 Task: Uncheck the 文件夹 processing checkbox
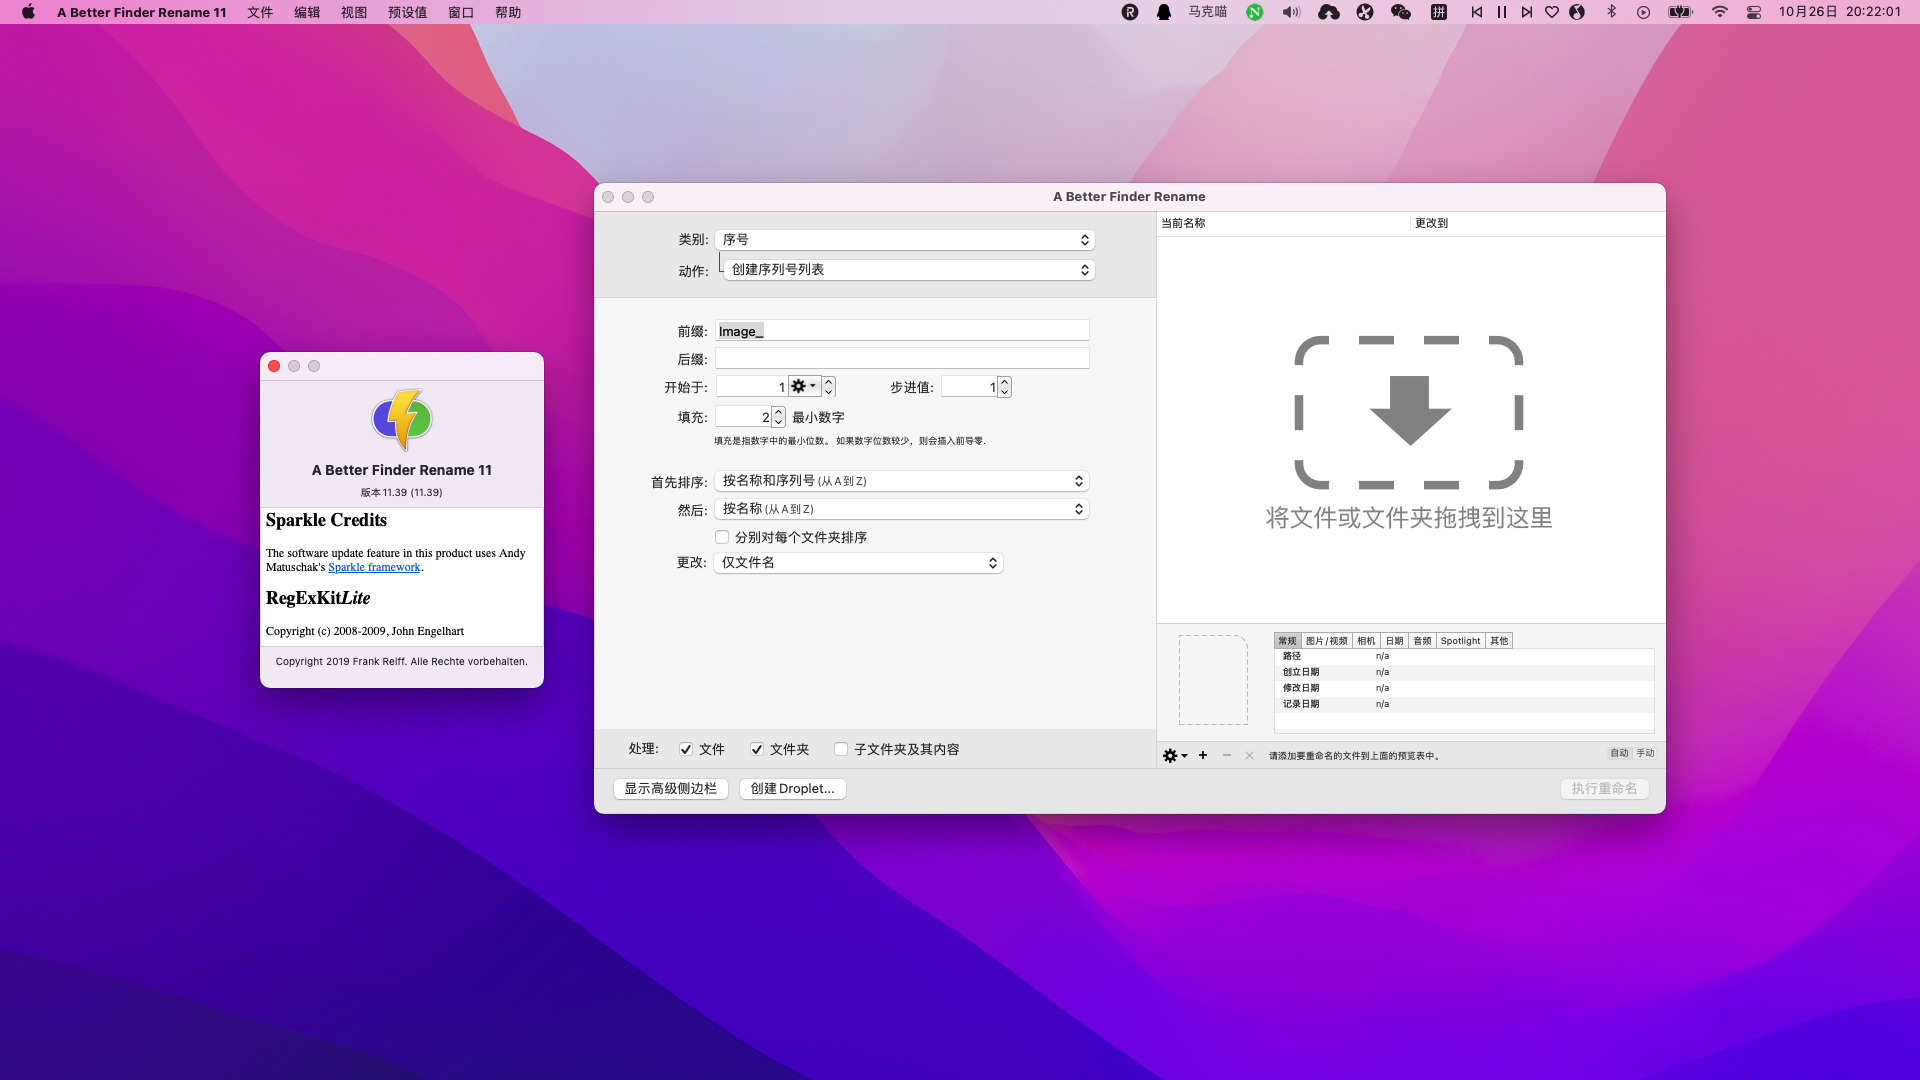click(757, 749)
